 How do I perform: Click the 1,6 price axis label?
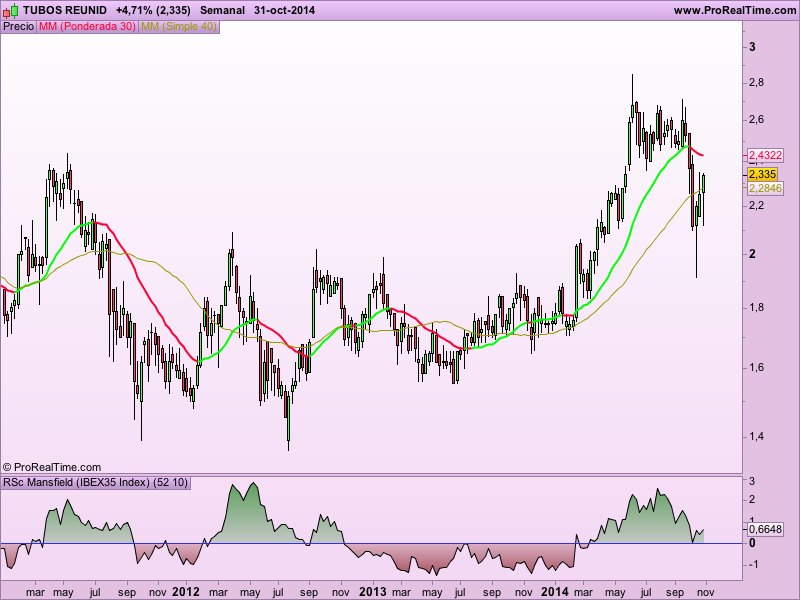tap(756, 367)
